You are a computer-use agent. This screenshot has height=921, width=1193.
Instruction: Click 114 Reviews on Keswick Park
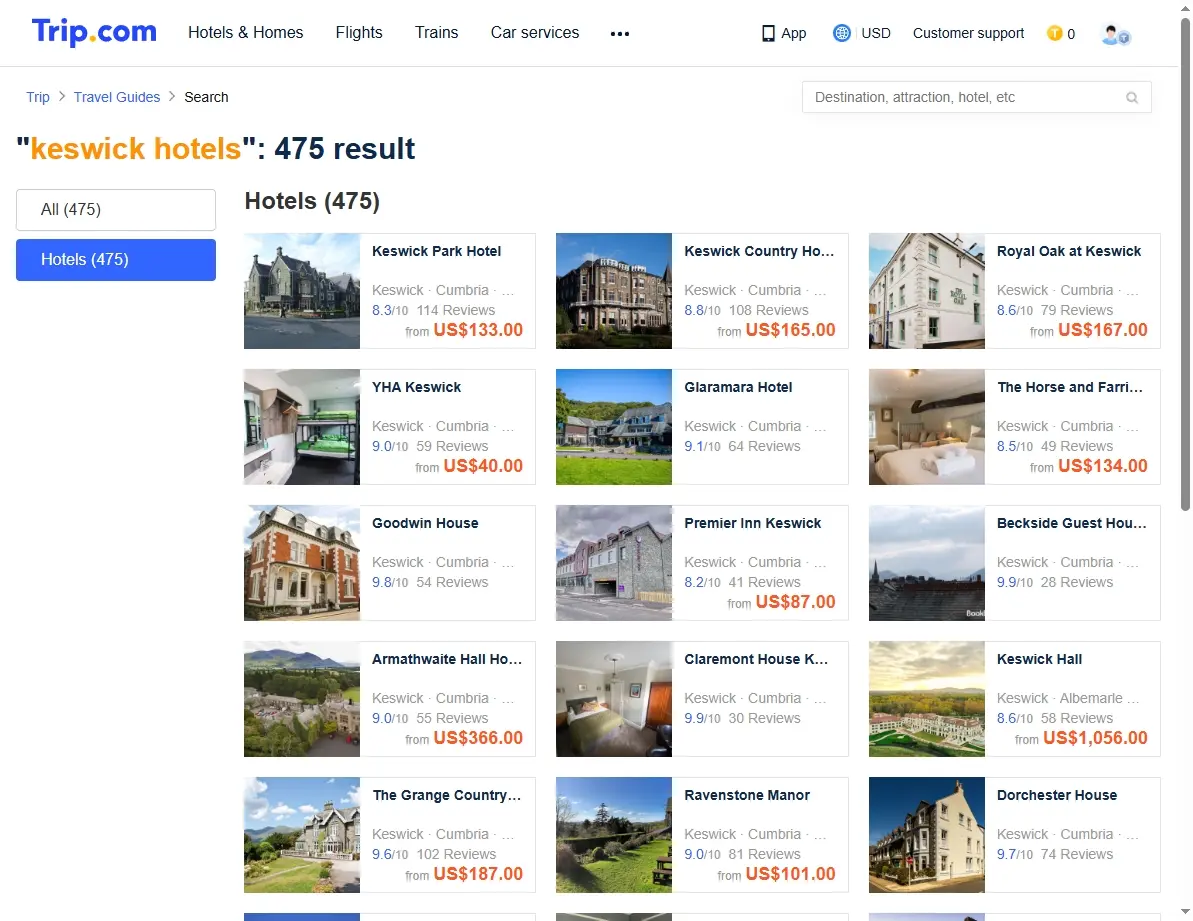[x=456, y=310]
